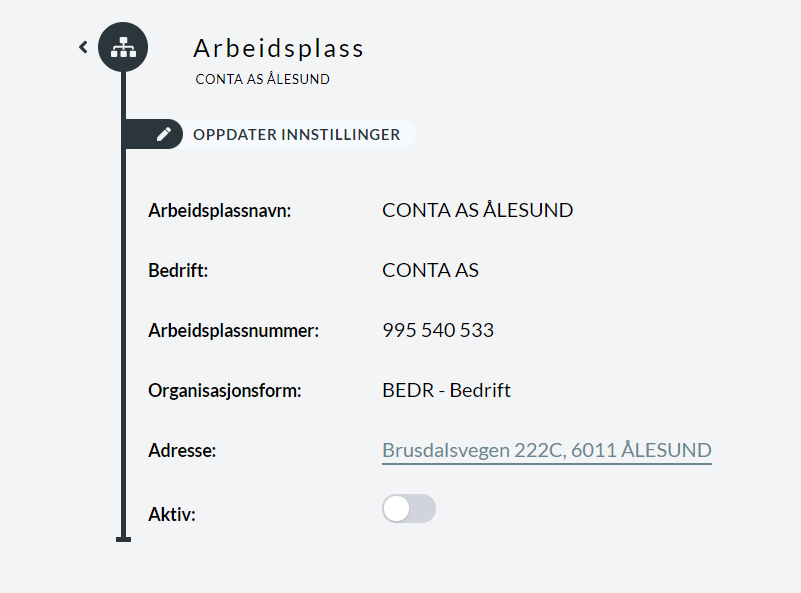Click the Aktiv label text
Screen dimensions: 801x593
(x=172, y=514)
